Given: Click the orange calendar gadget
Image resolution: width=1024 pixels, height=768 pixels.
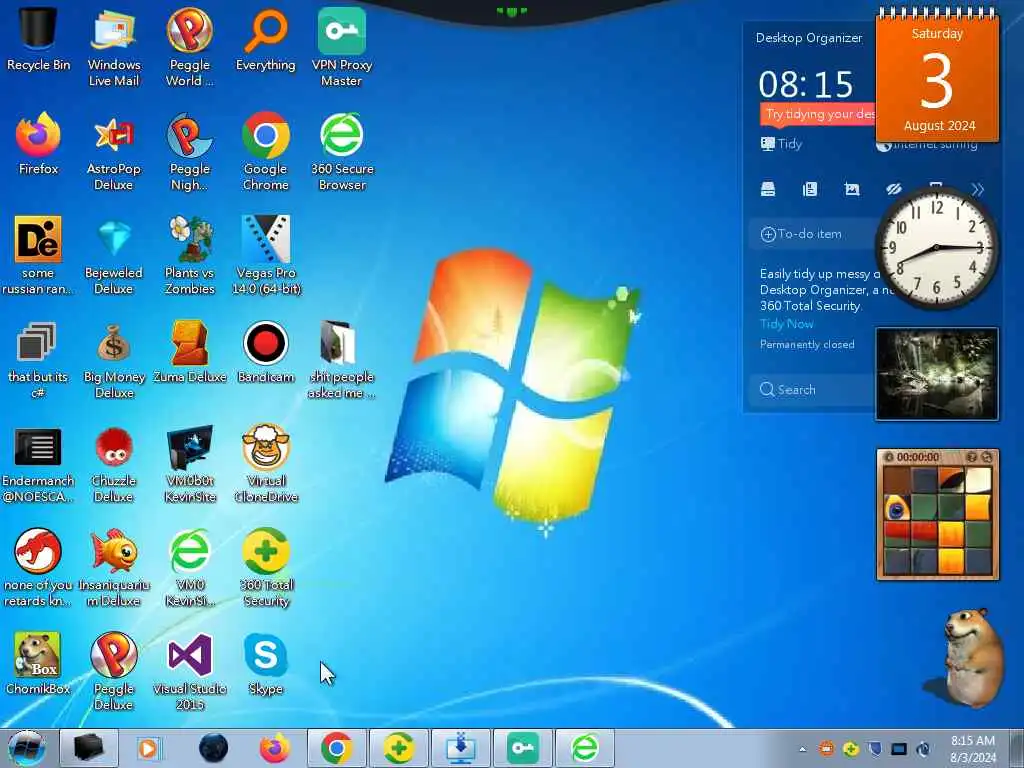Looking at the screenshot, I should pos(937,76).
